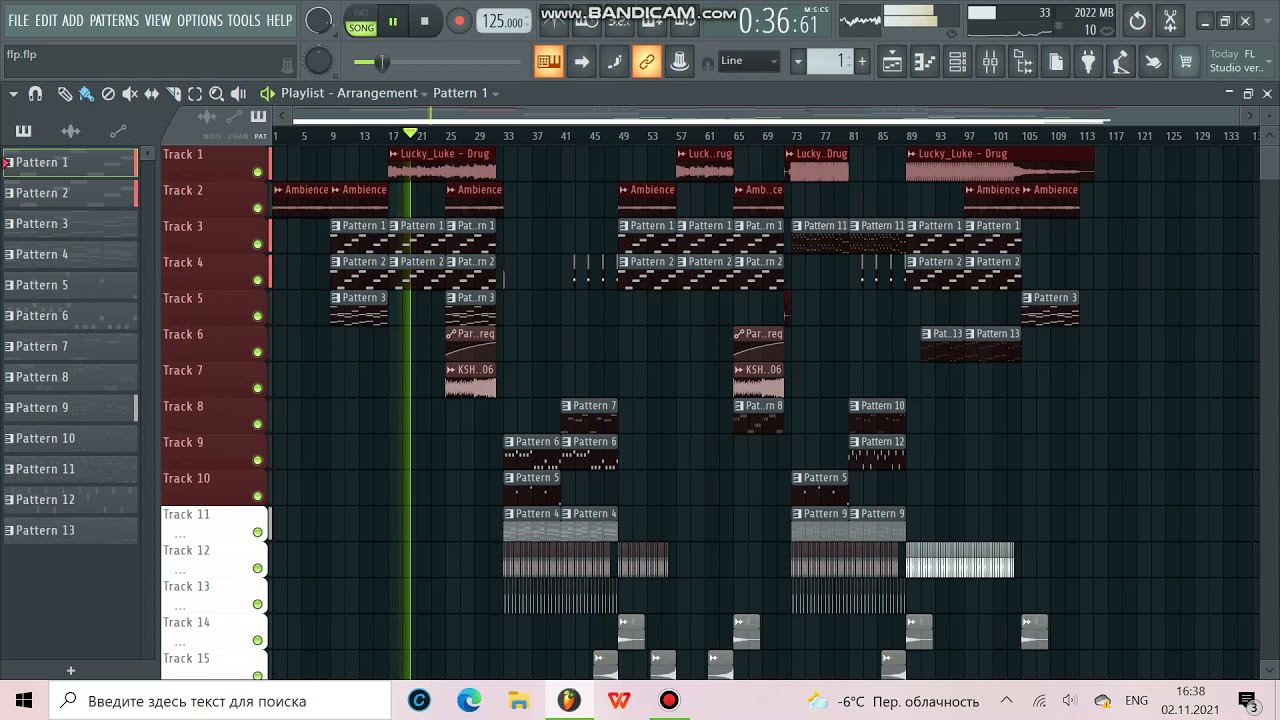The height and width of the screenshot is (720, 1280).
Task: Activate the Playback scrub tool
Action: click(238, 93)
